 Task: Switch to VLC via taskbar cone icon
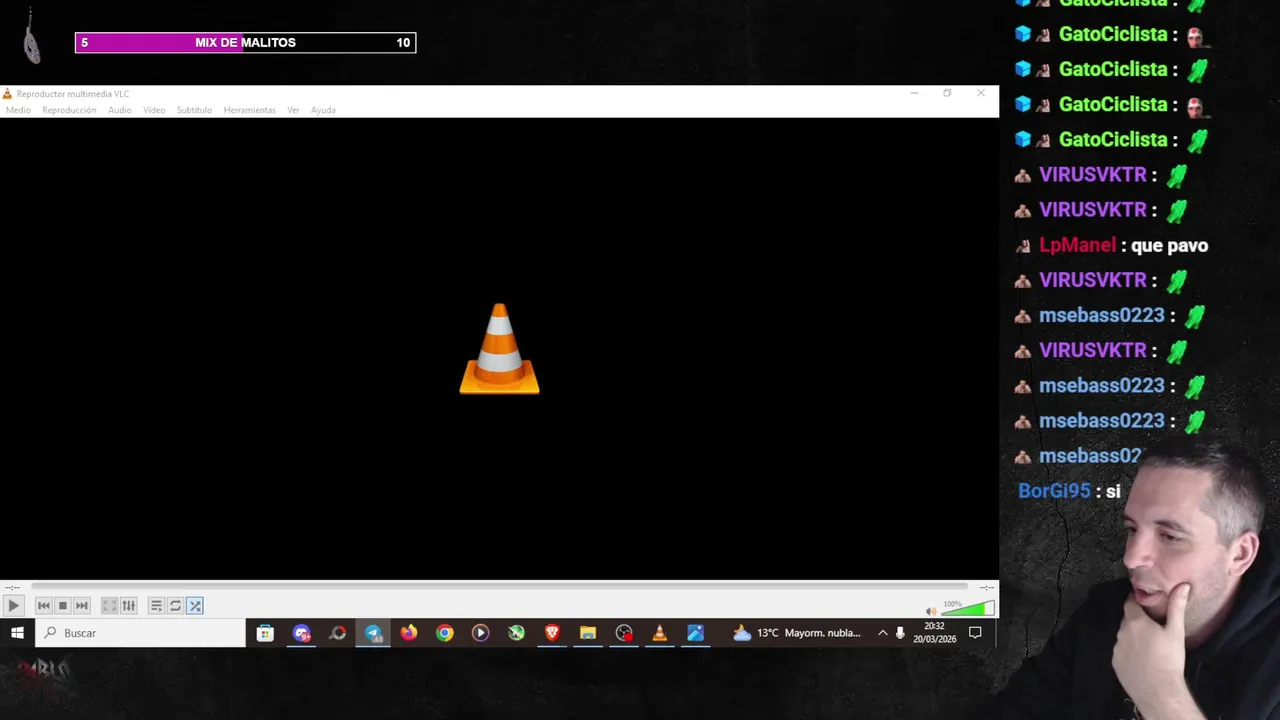click(659, 633)
